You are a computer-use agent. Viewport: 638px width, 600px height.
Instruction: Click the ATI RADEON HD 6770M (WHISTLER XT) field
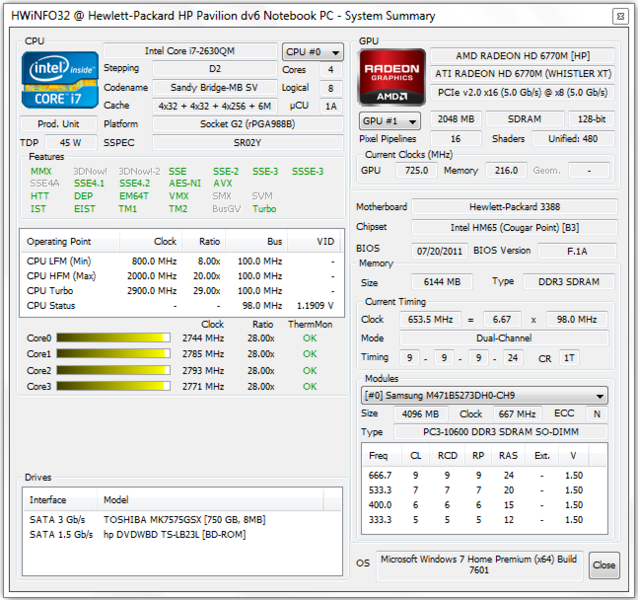pyautogui.click(x=522, y=74)
